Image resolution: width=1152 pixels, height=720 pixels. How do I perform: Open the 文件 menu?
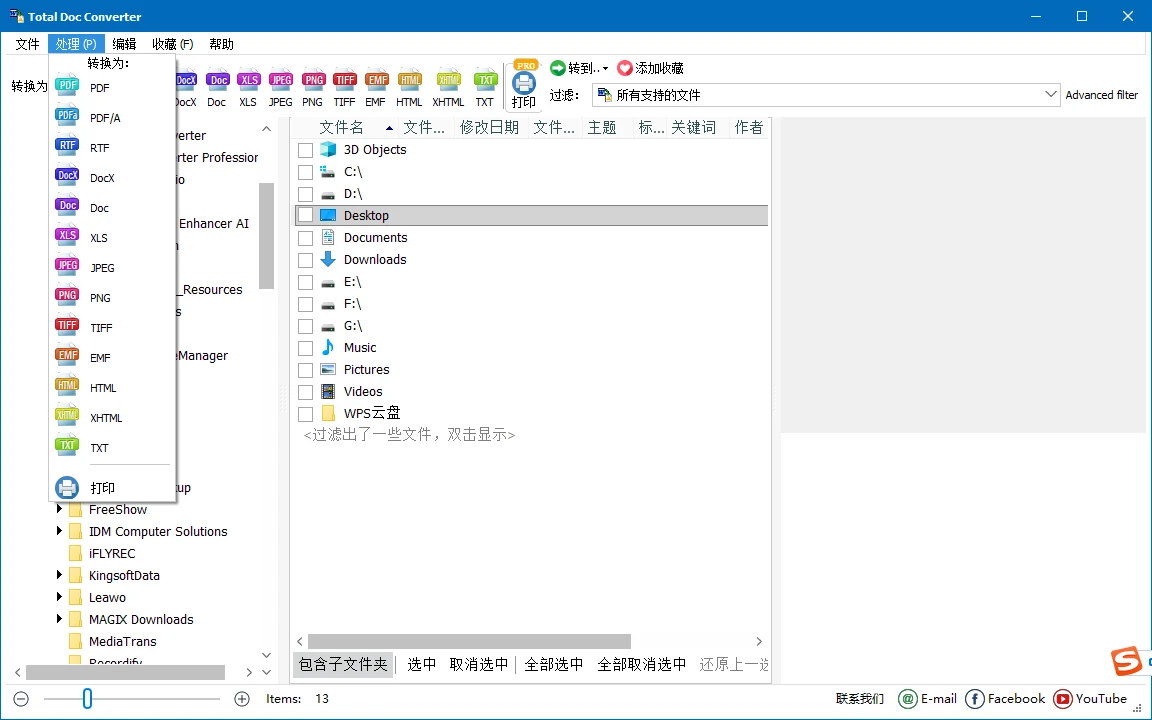pos(27,43)
